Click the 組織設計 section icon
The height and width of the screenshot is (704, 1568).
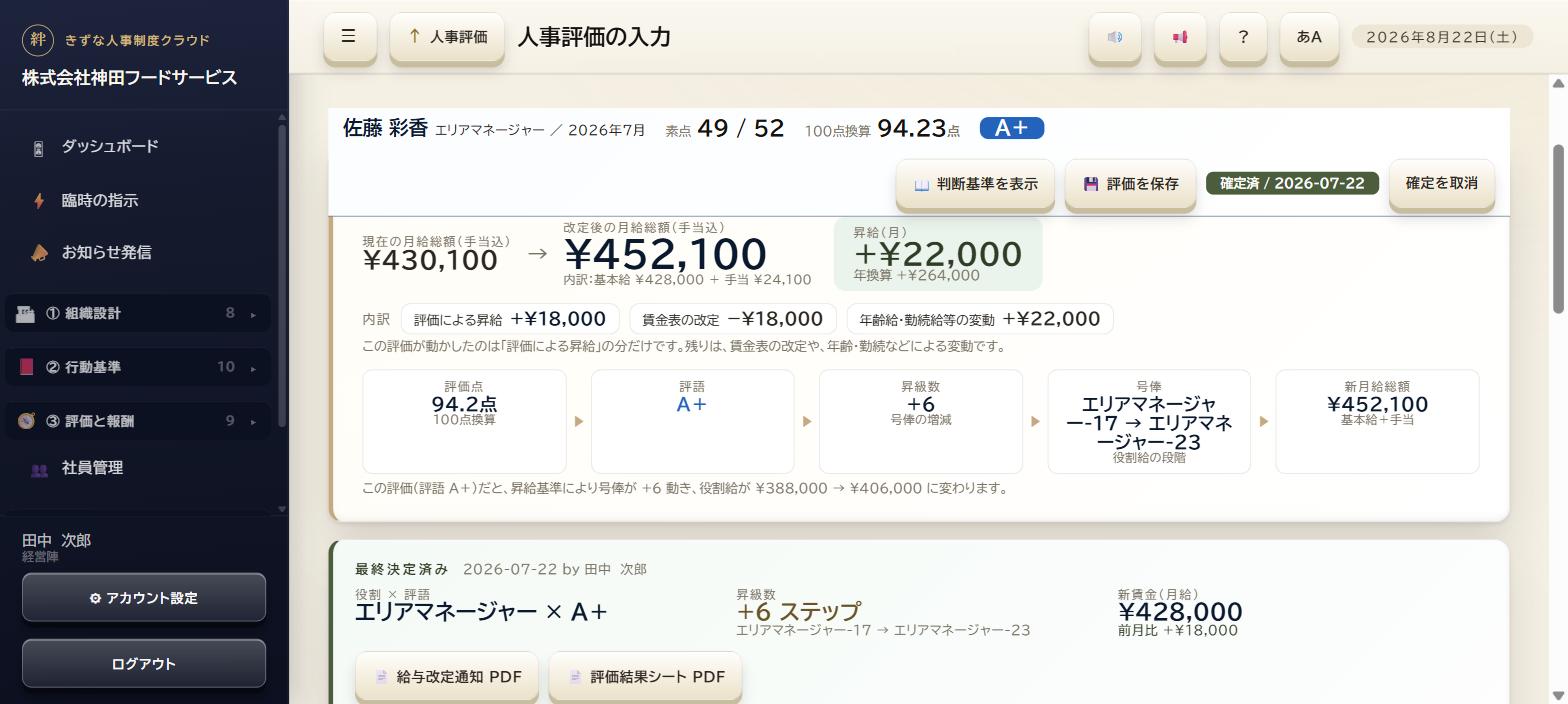point(26,314)
